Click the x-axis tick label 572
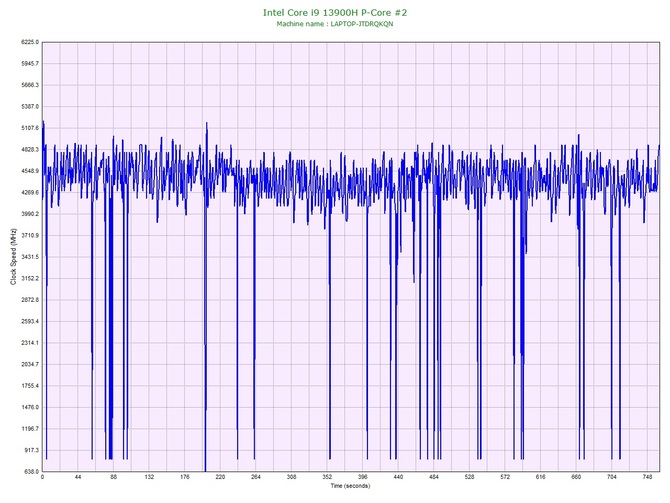 point(505,477)
